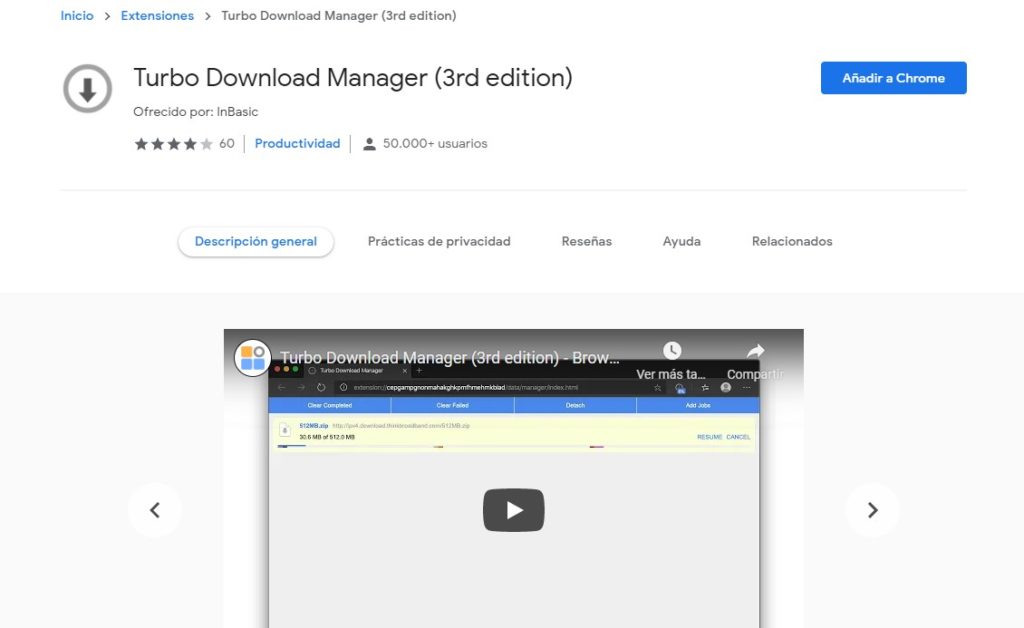Viewport: 1024px width, 628px height.
Task: Advance to the next carousel slide
Action: click(x=872, y=510)
